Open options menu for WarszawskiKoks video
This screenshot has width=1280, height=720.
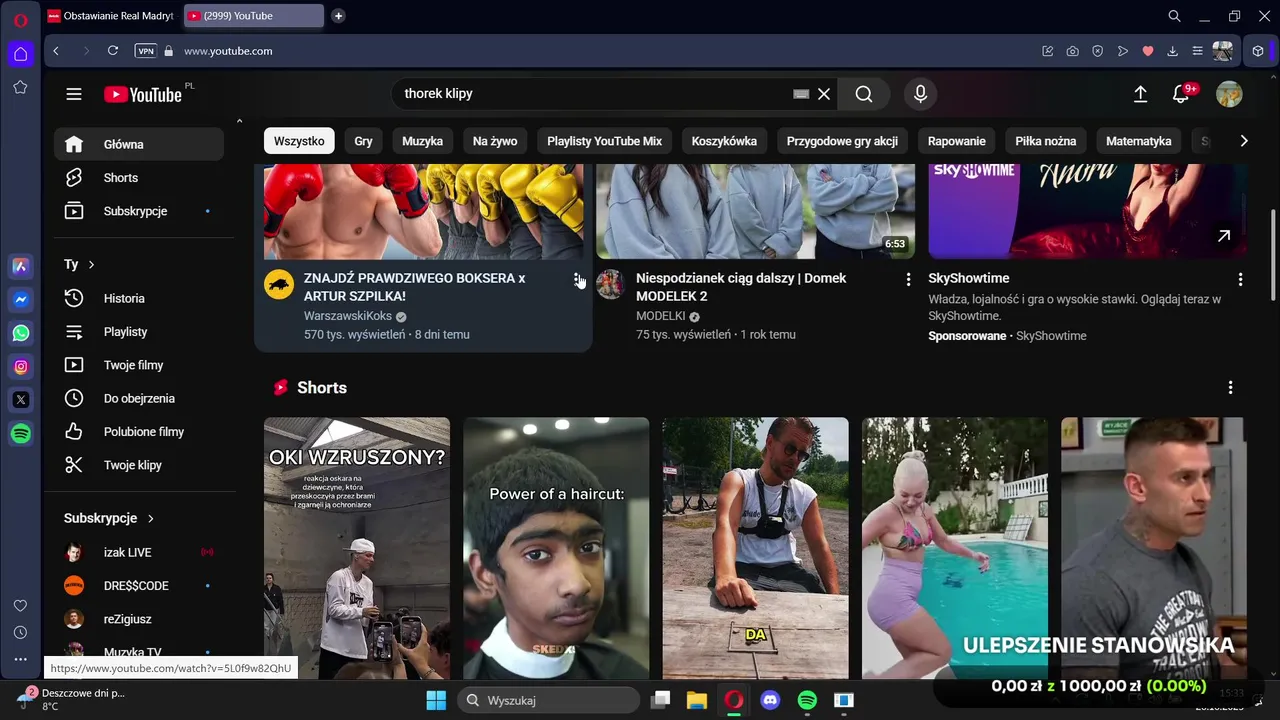pos(577,279)
